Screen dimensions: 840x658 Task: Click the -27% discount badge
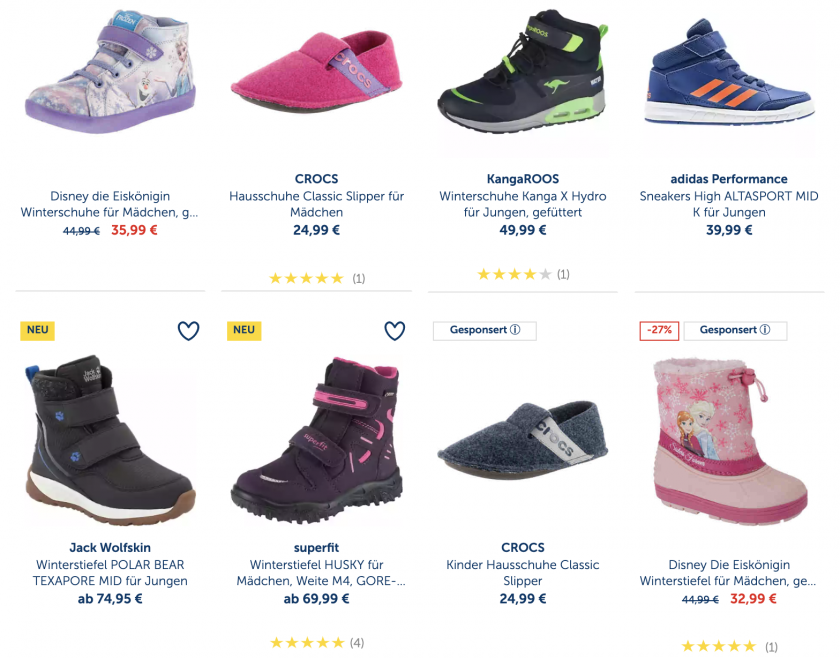click(659, 331)
